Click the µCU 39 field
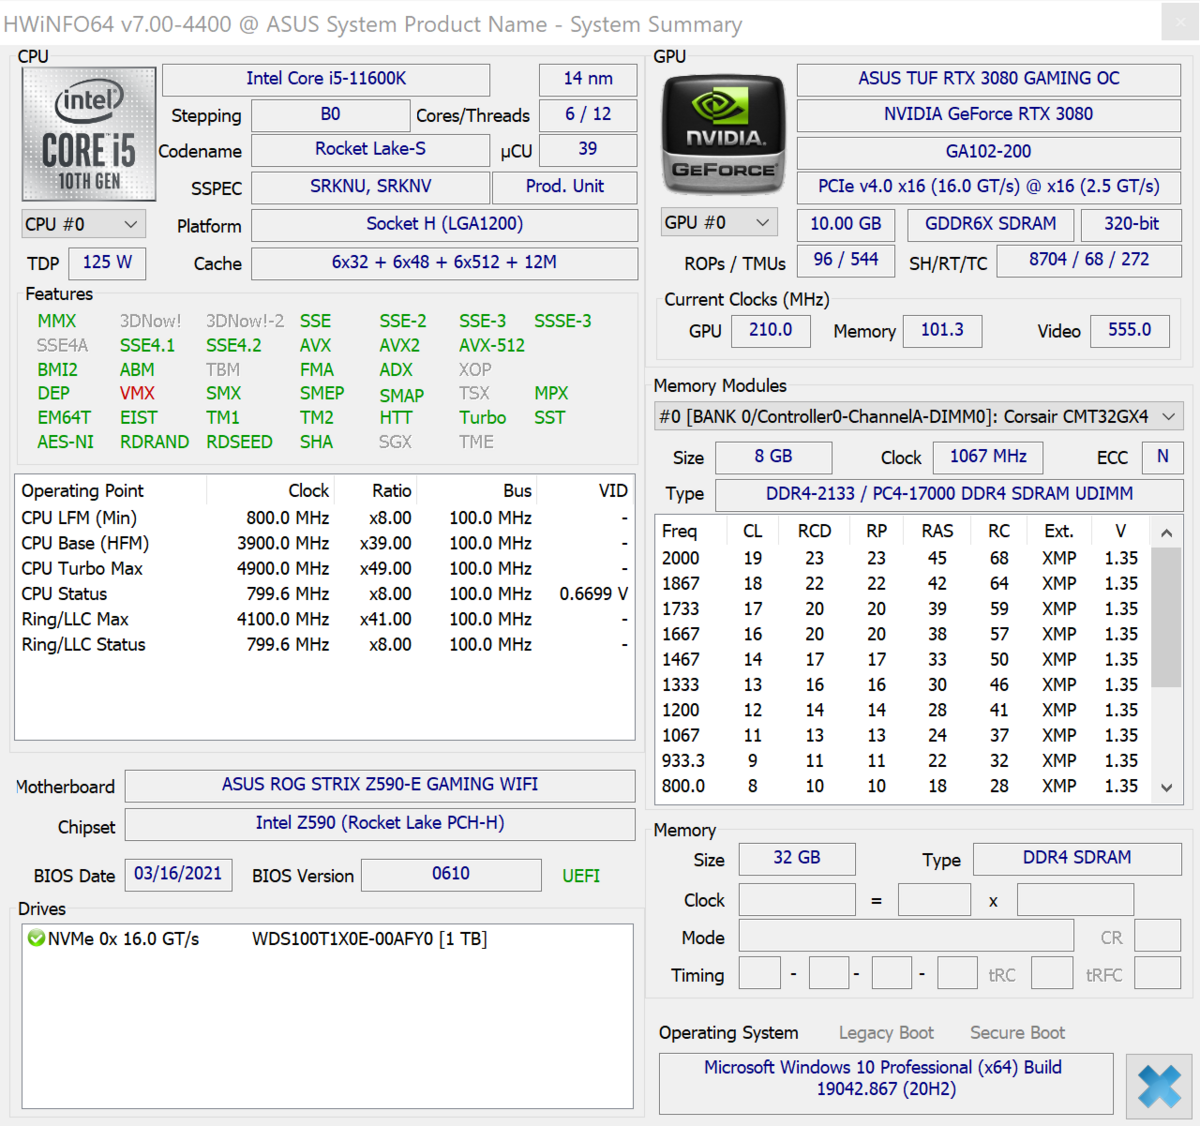Screen dimensions: 1200x1126 588,150
